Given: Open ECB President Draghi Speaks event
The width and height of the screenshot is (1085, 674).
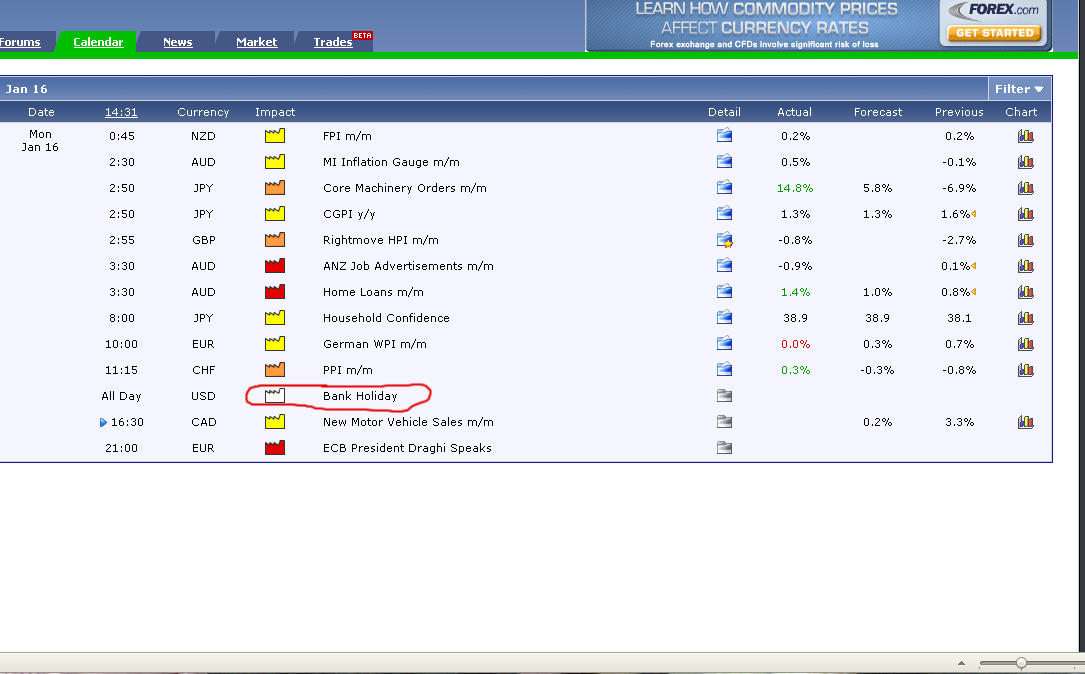Looking at the screenshot, I should (x=407, y=448).
